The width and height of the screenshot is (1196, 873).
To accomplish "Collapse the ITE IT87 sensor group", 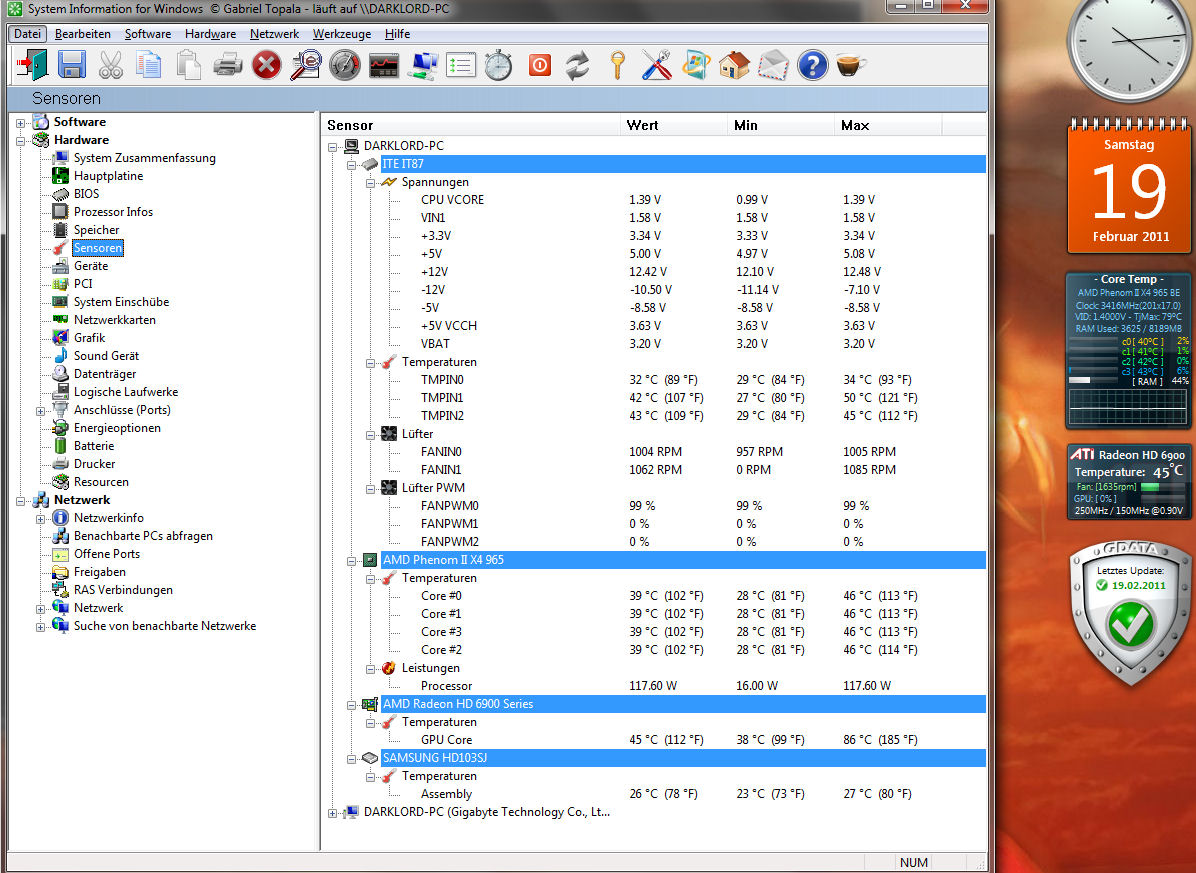I will tap(352, 165).
